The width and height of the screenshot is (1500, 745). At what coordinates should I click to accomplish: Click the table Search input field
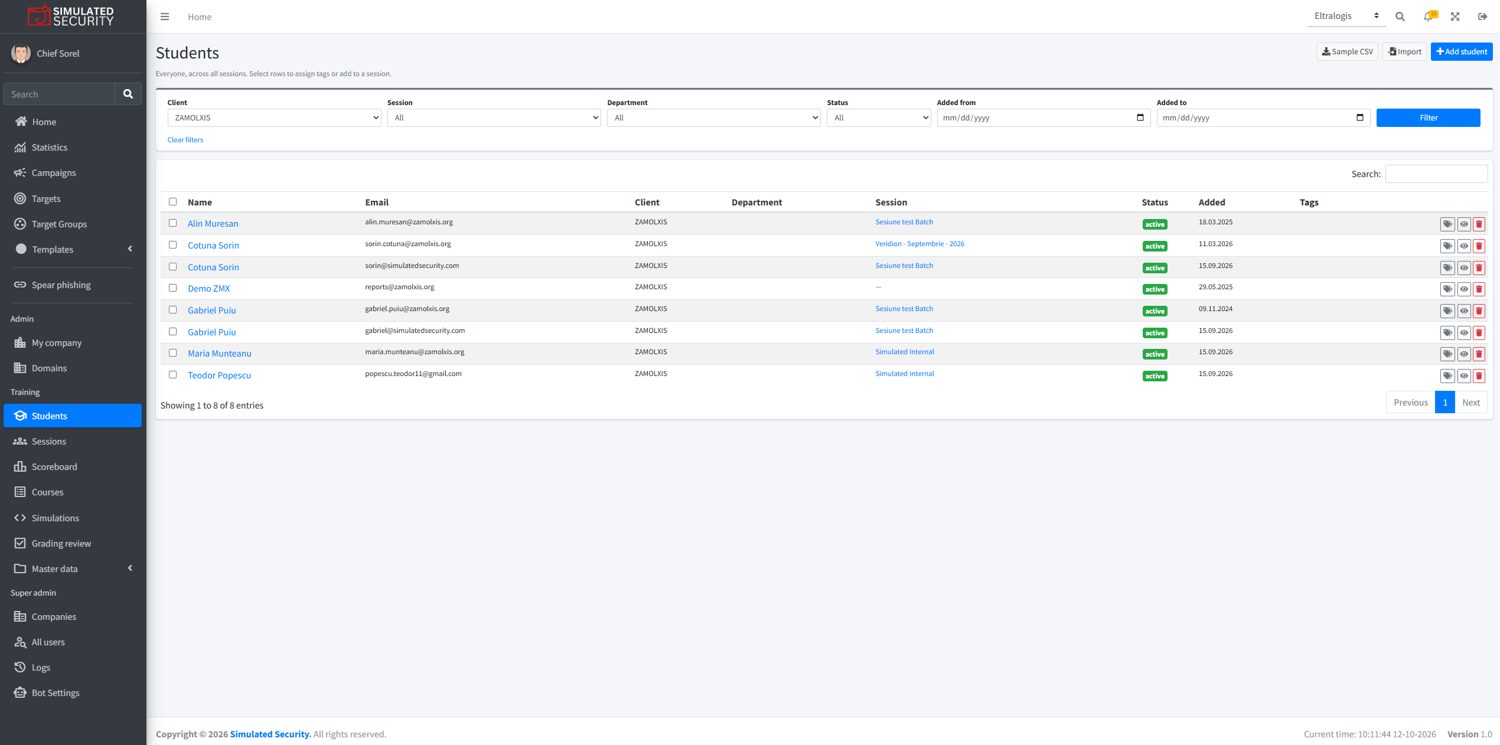[1436, 174]
